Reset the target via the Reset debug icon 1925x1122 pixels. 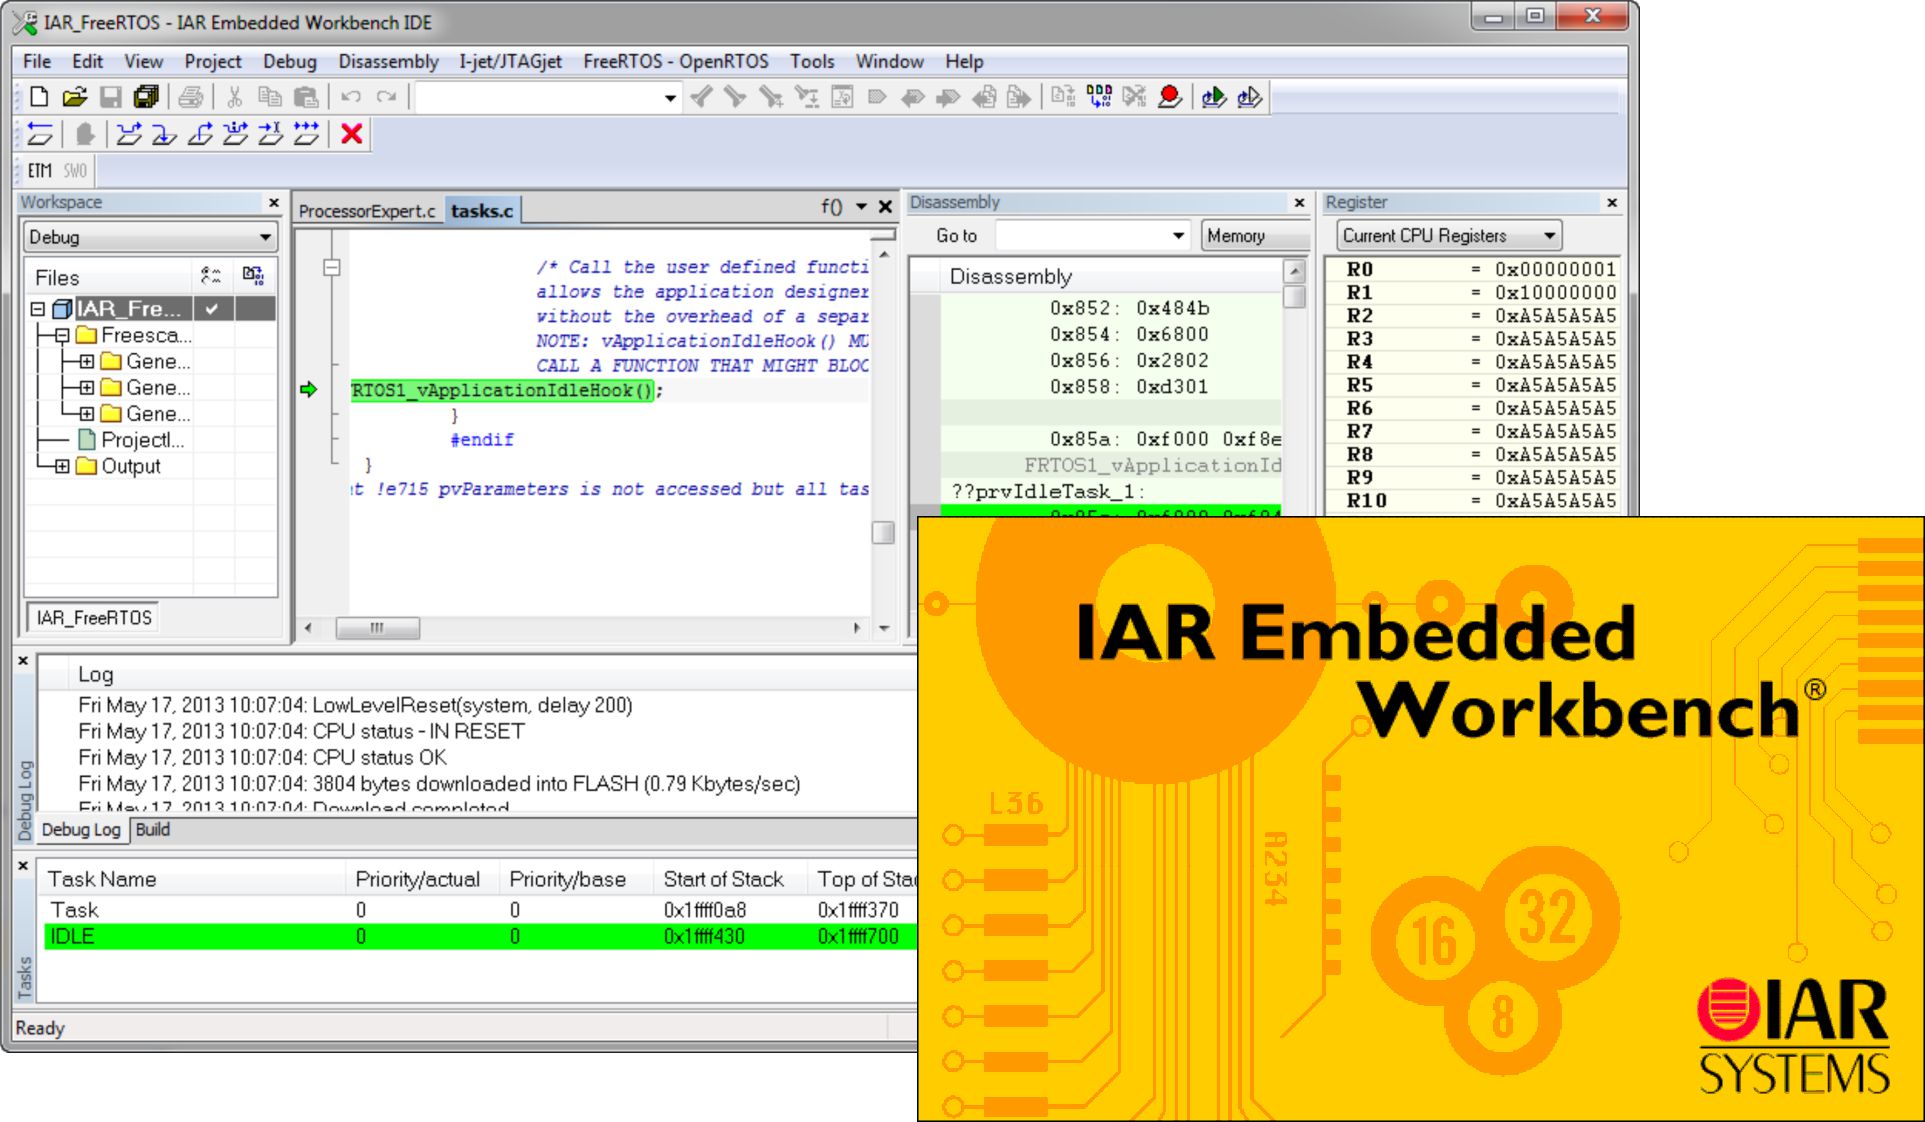[x=40, y=133]
